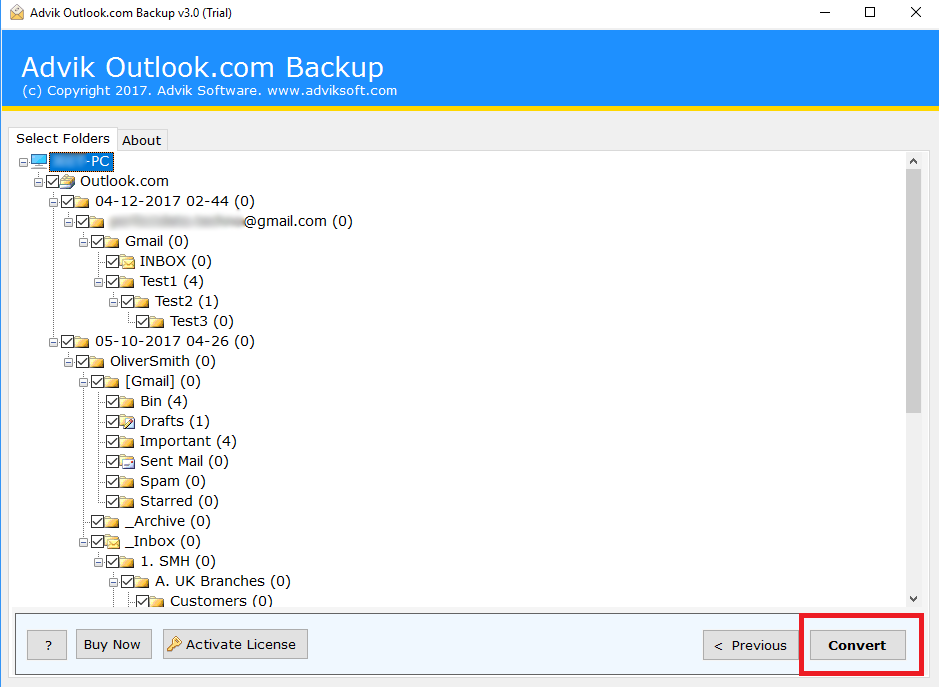Click the Outlook.com mailbox icon
This screenshot has height=687, width=939.
click(x=68, y=181)
